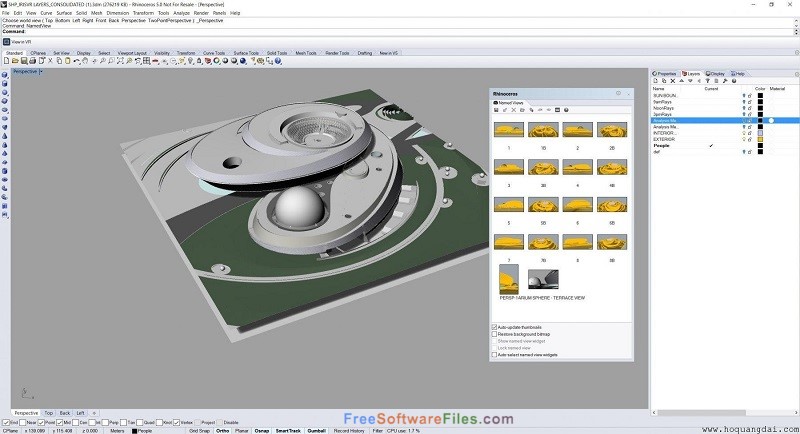Switch to the Top viewport tab

[x=48, y=413]
